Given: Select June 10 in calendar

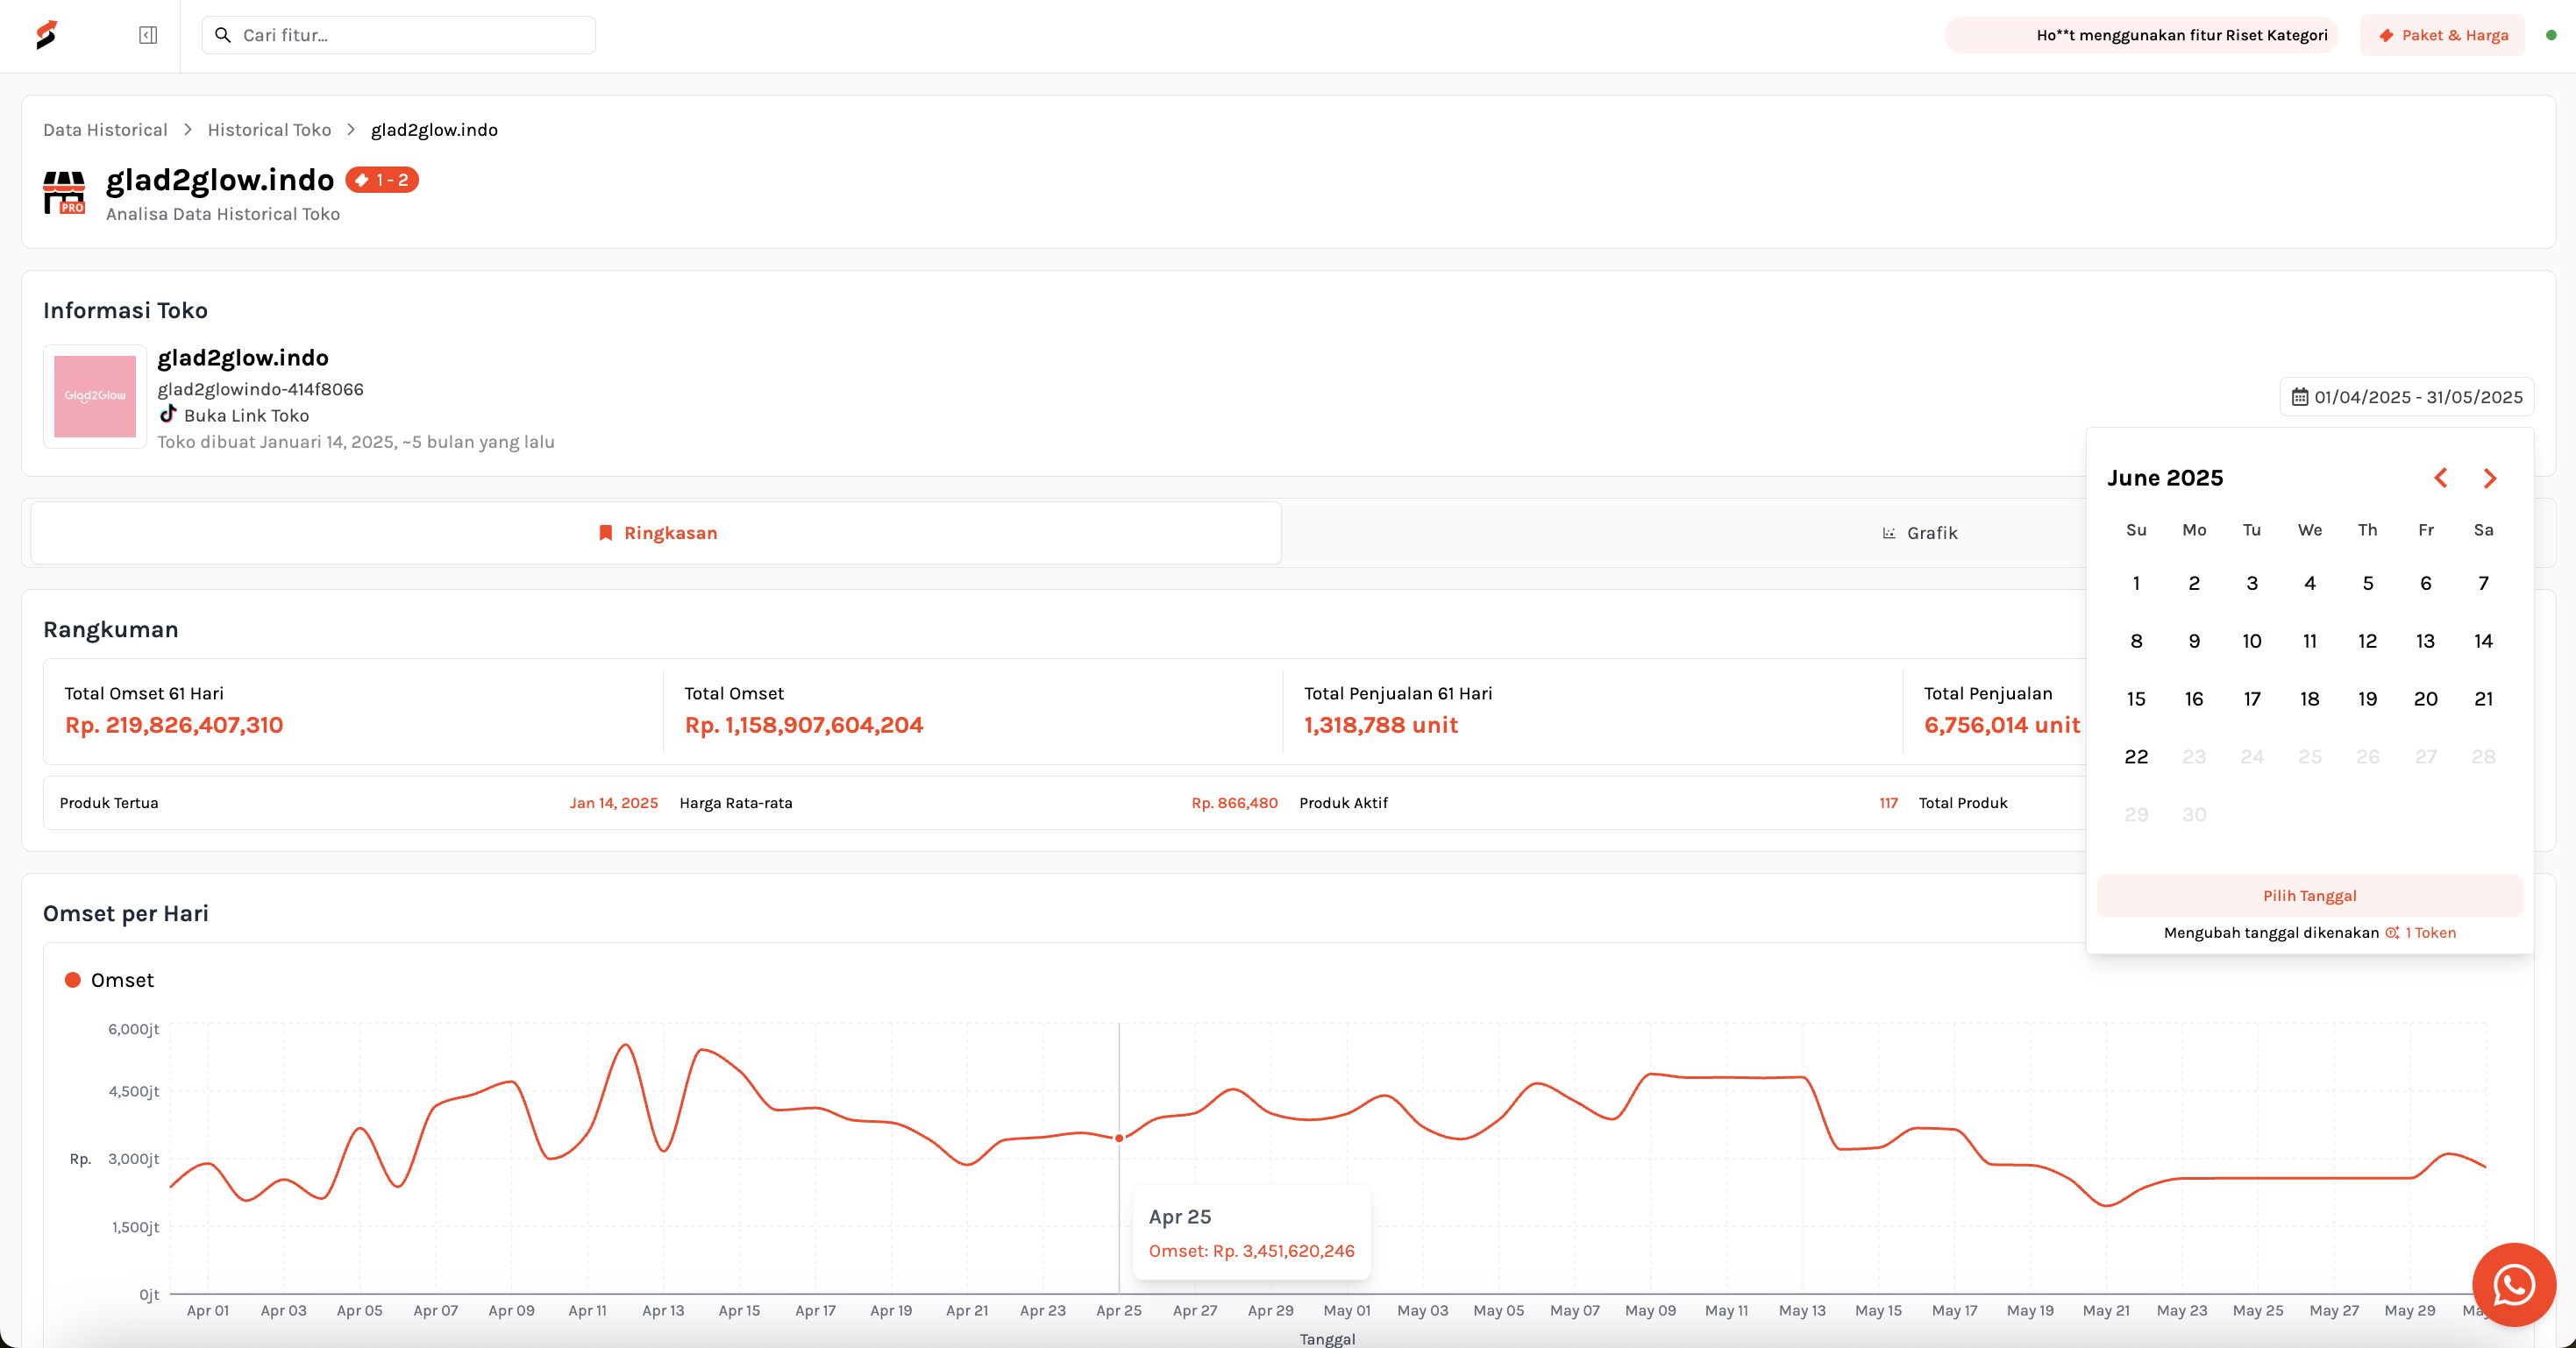Looking at the screenshot, I should (2251, 641).
